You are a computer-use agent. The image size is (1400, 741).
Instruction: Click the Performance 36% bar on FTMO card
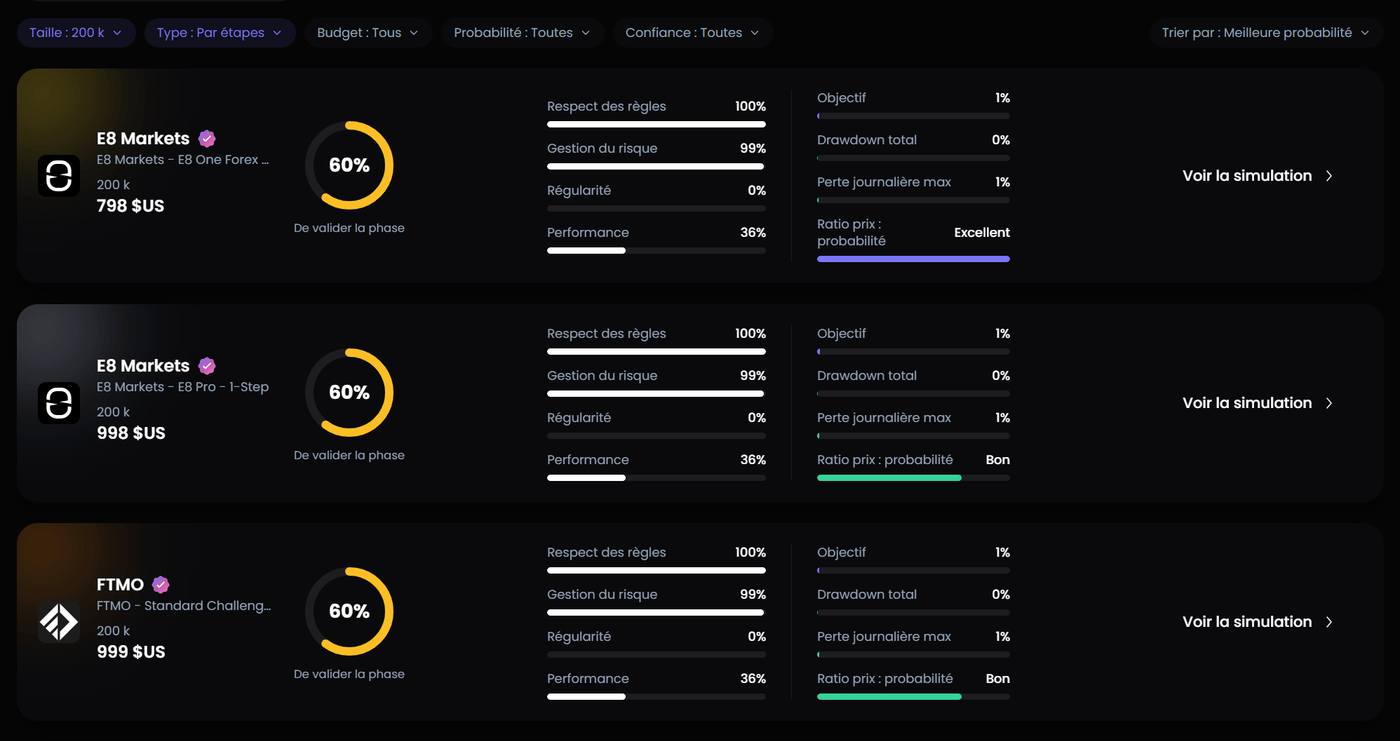click(x=656, y=696)
